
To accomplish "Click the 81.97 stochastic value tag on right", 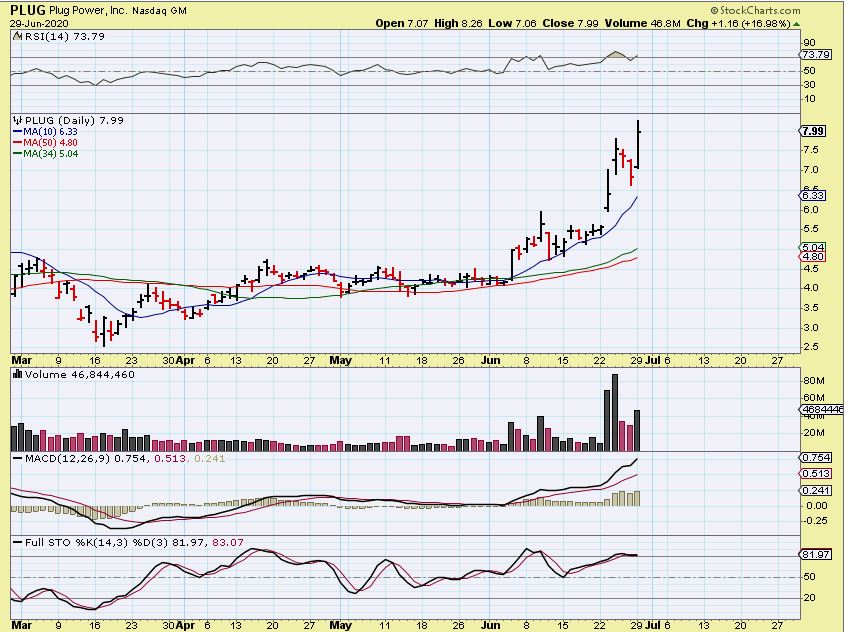I will (x=816, y=555).
